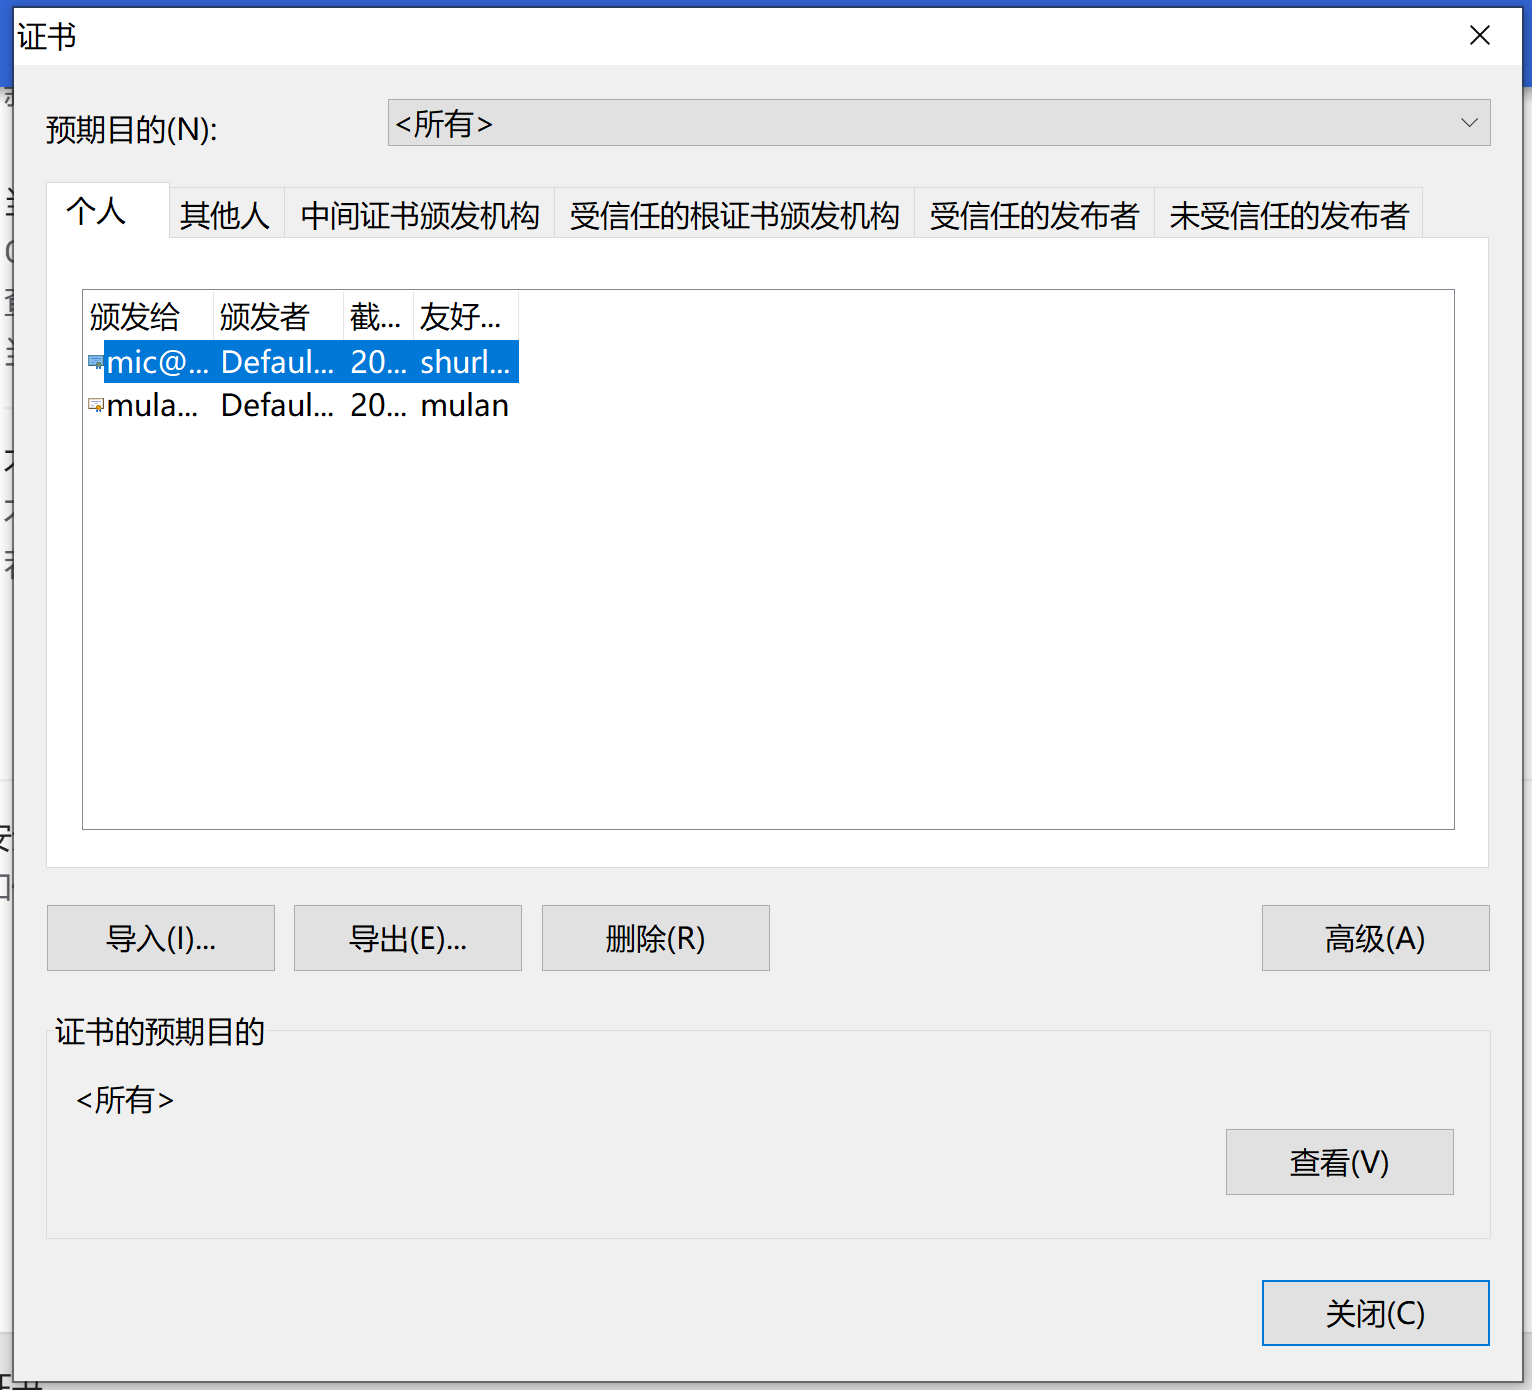Click the 导入(I) button
Viewport: 1532px width, 1390px height.
click(160, 938)
